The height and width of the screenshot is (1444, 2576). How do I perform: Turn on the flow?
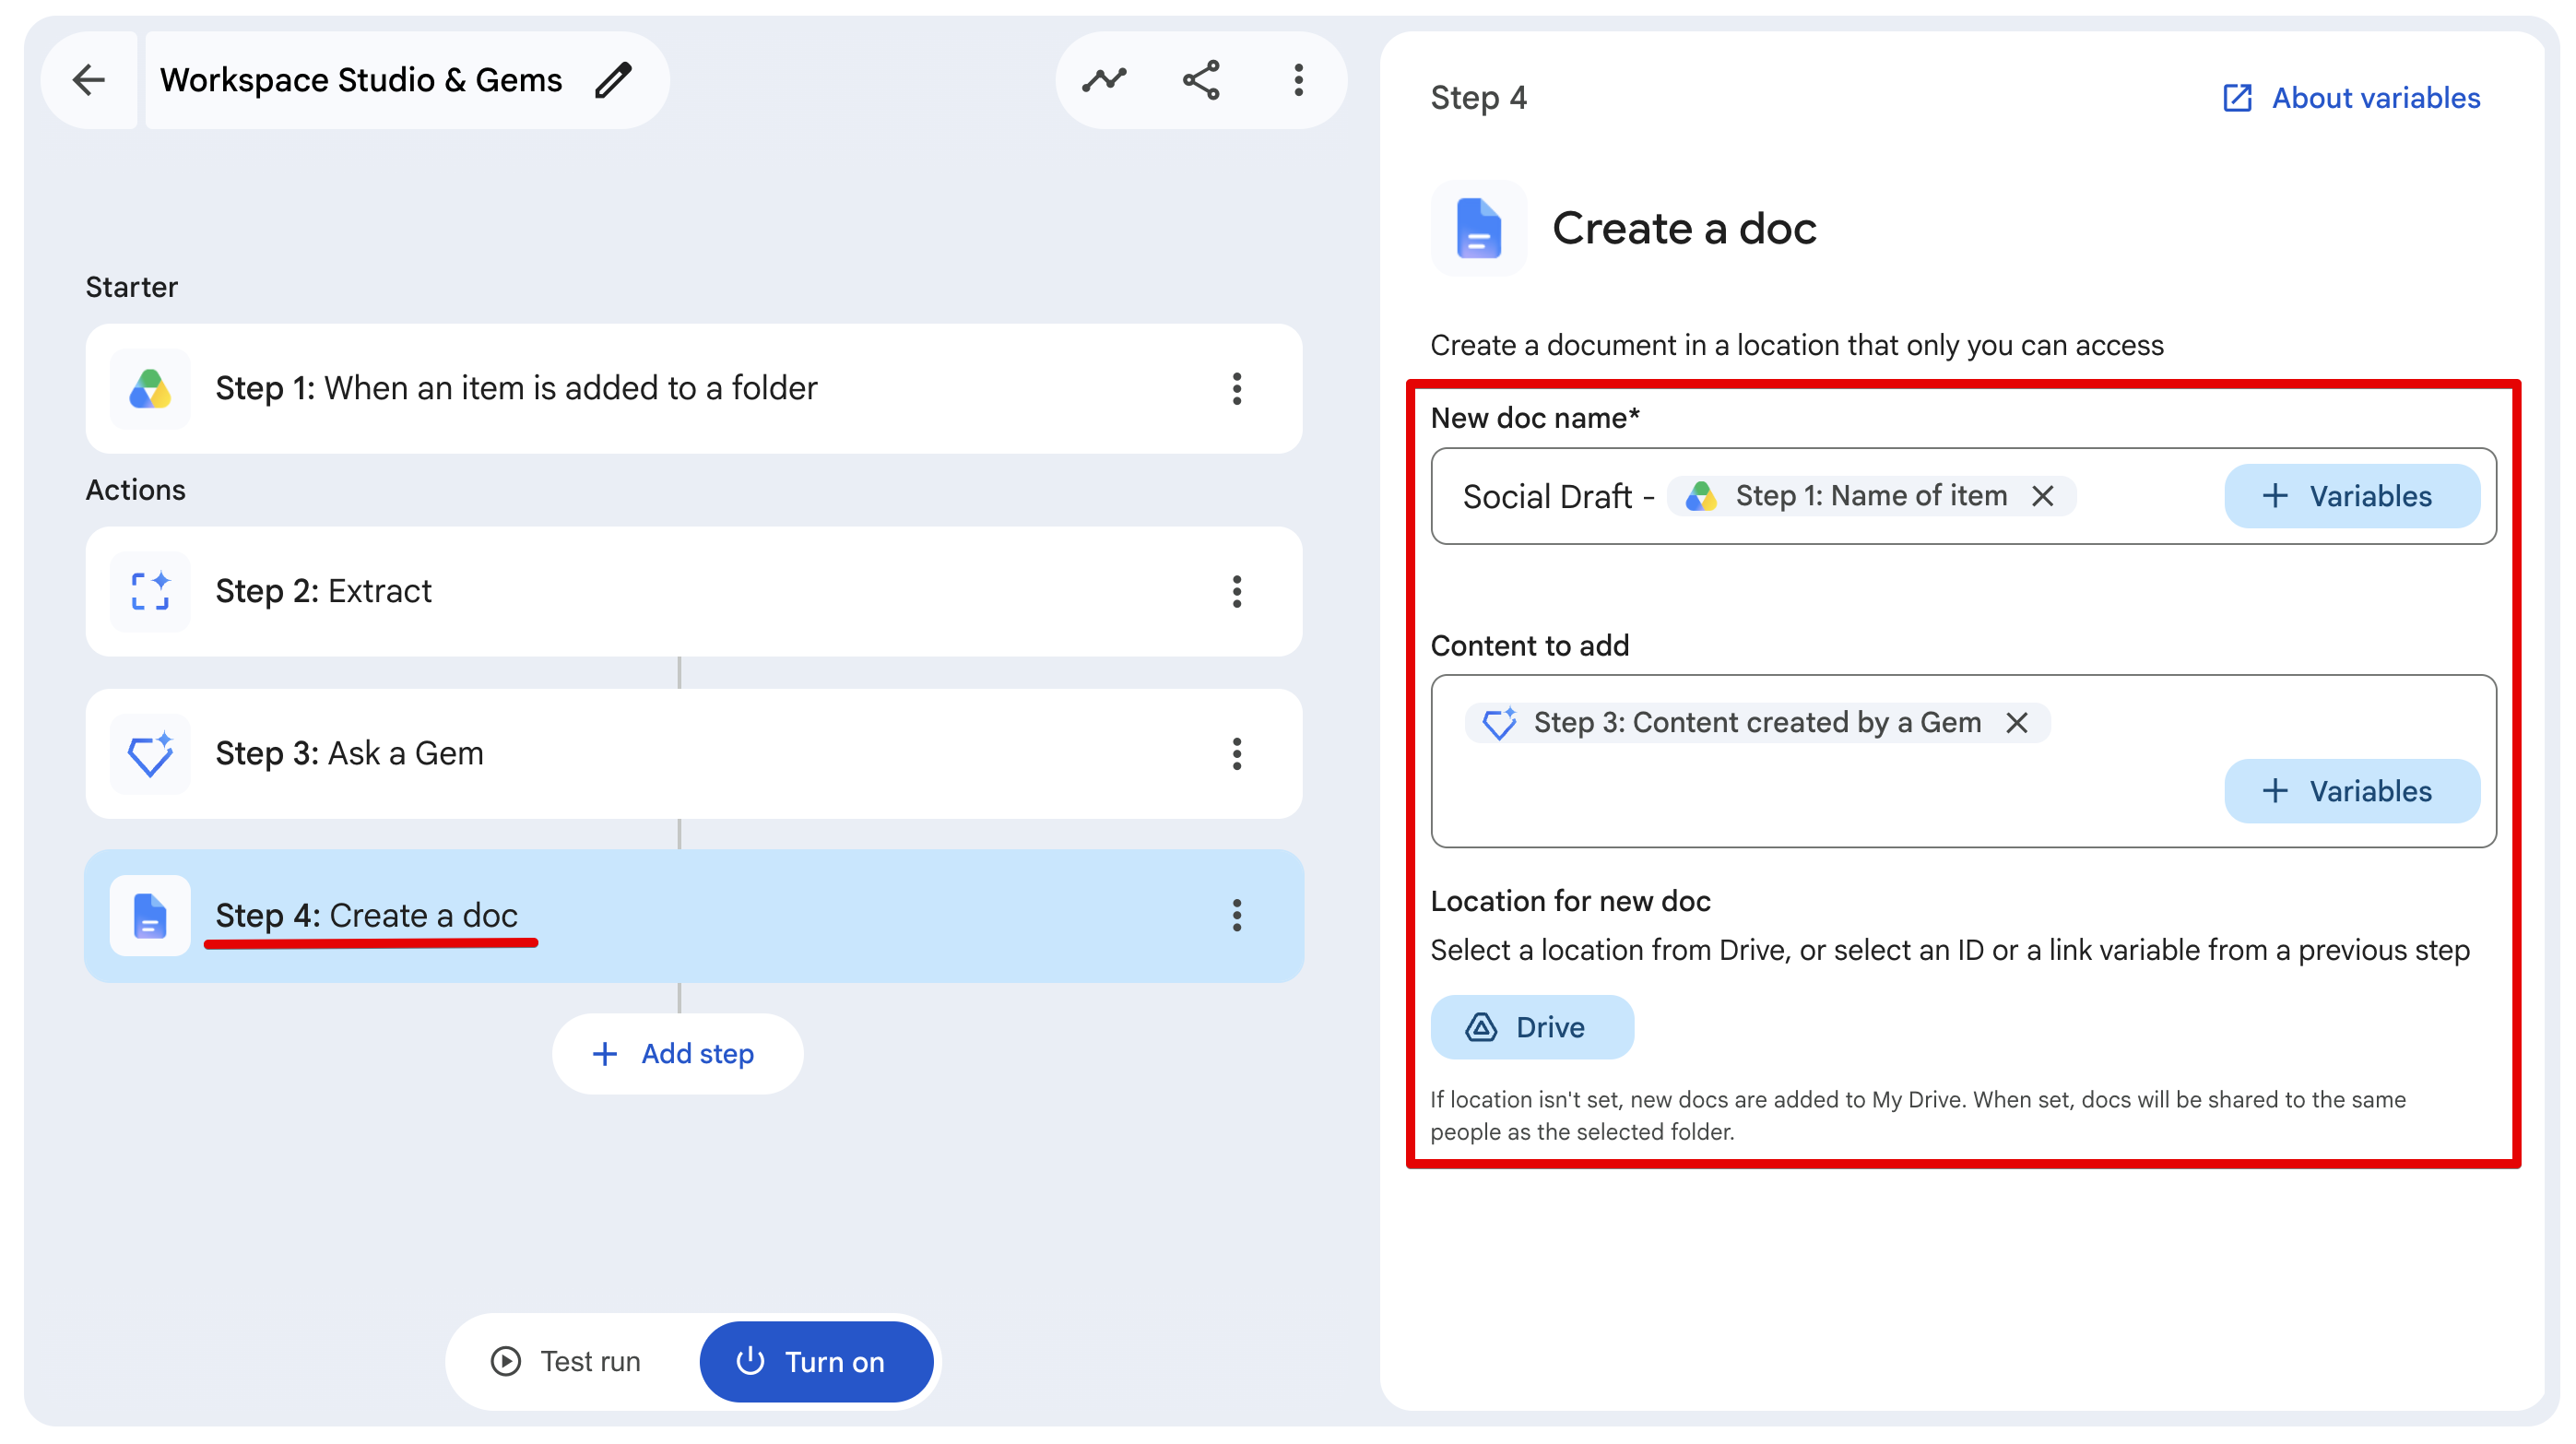tap(816, 1362)
